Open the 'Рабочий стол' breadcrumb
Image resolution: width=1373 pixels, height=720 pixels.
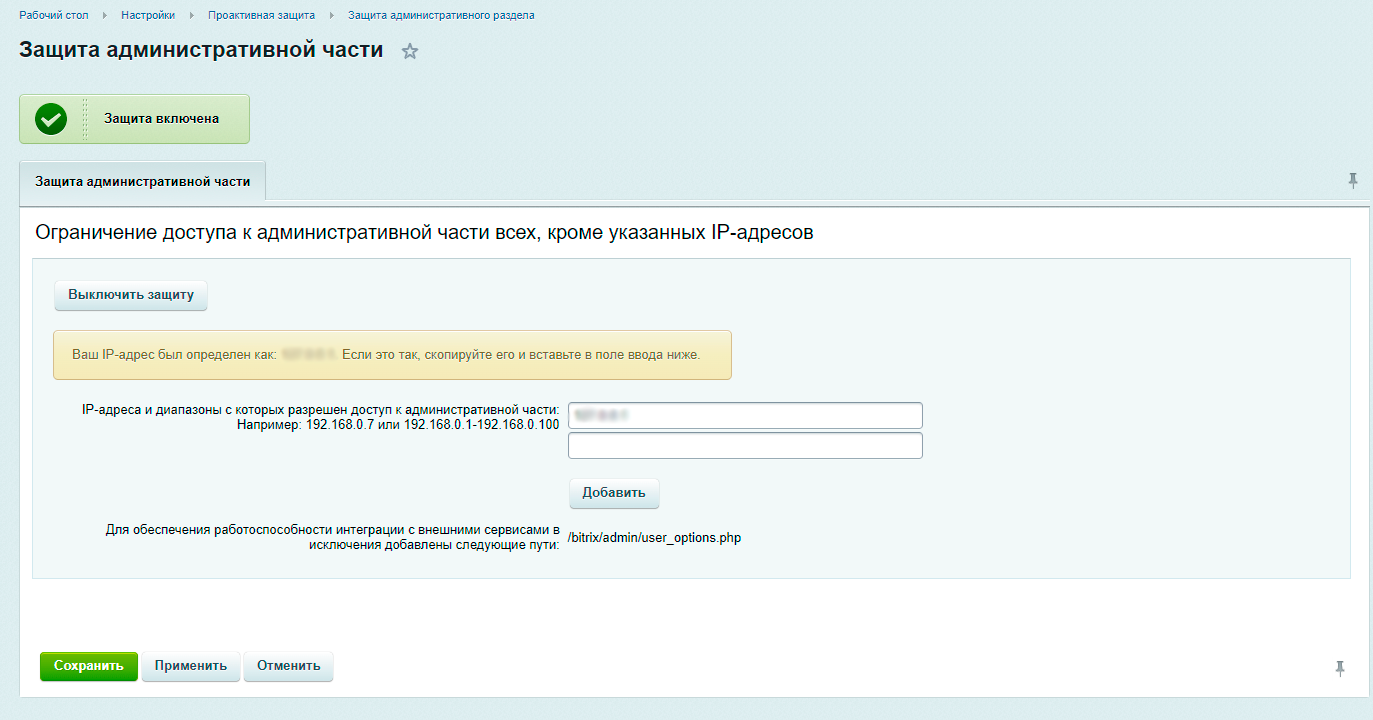[x=52, y=15]
